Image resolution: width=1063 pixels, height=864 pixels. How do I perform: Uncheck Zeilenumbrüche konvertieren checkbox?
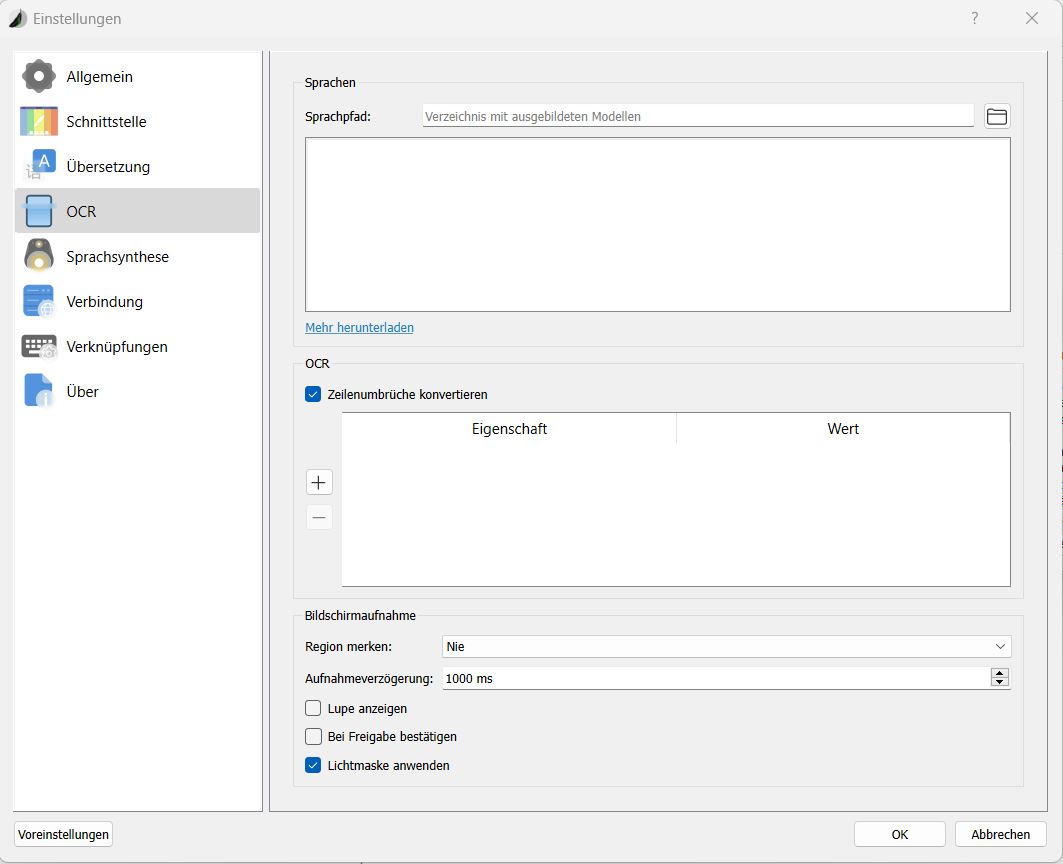[x=313, y=395]
